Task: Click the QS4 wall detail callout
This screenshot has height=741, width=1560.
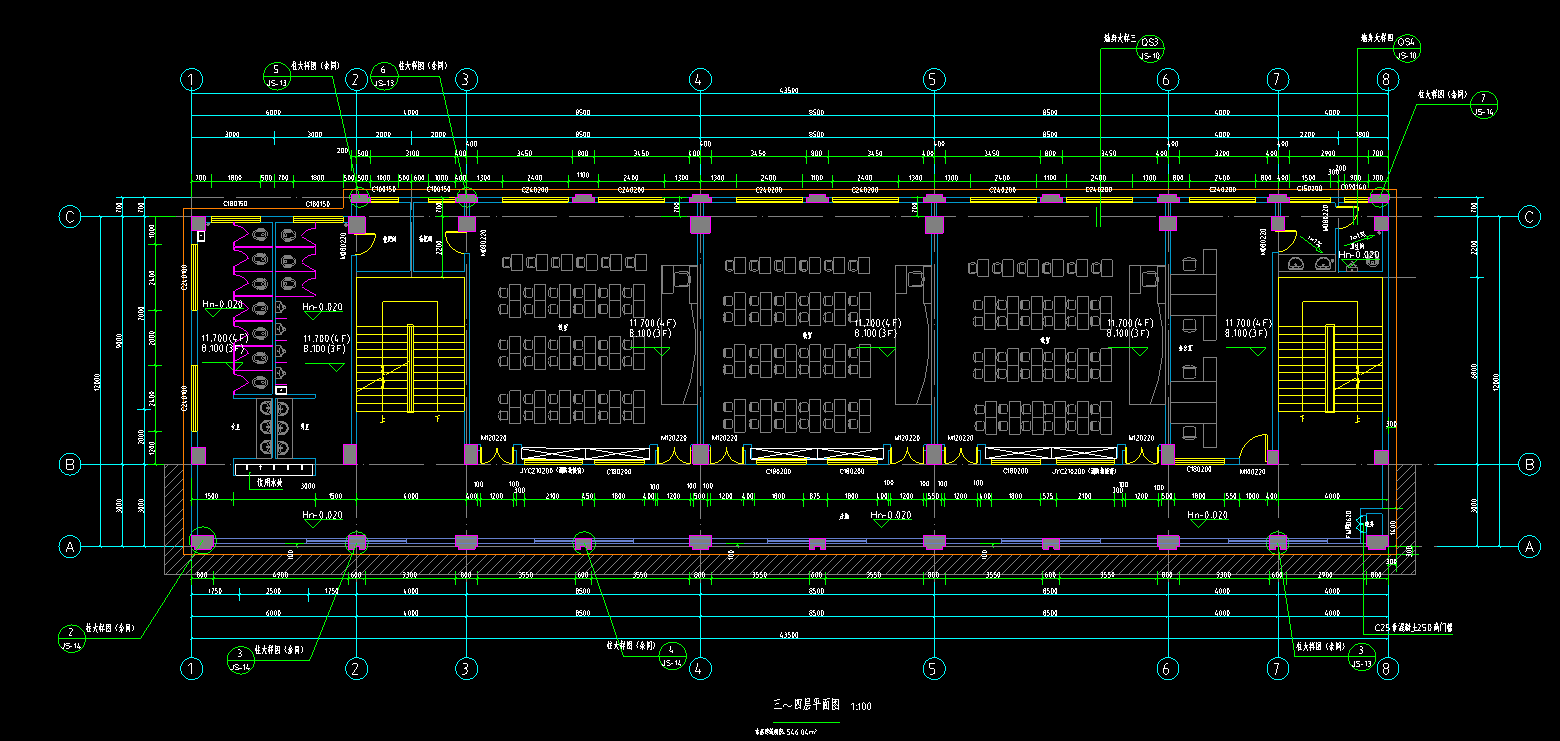Action: click(1406, 48)
